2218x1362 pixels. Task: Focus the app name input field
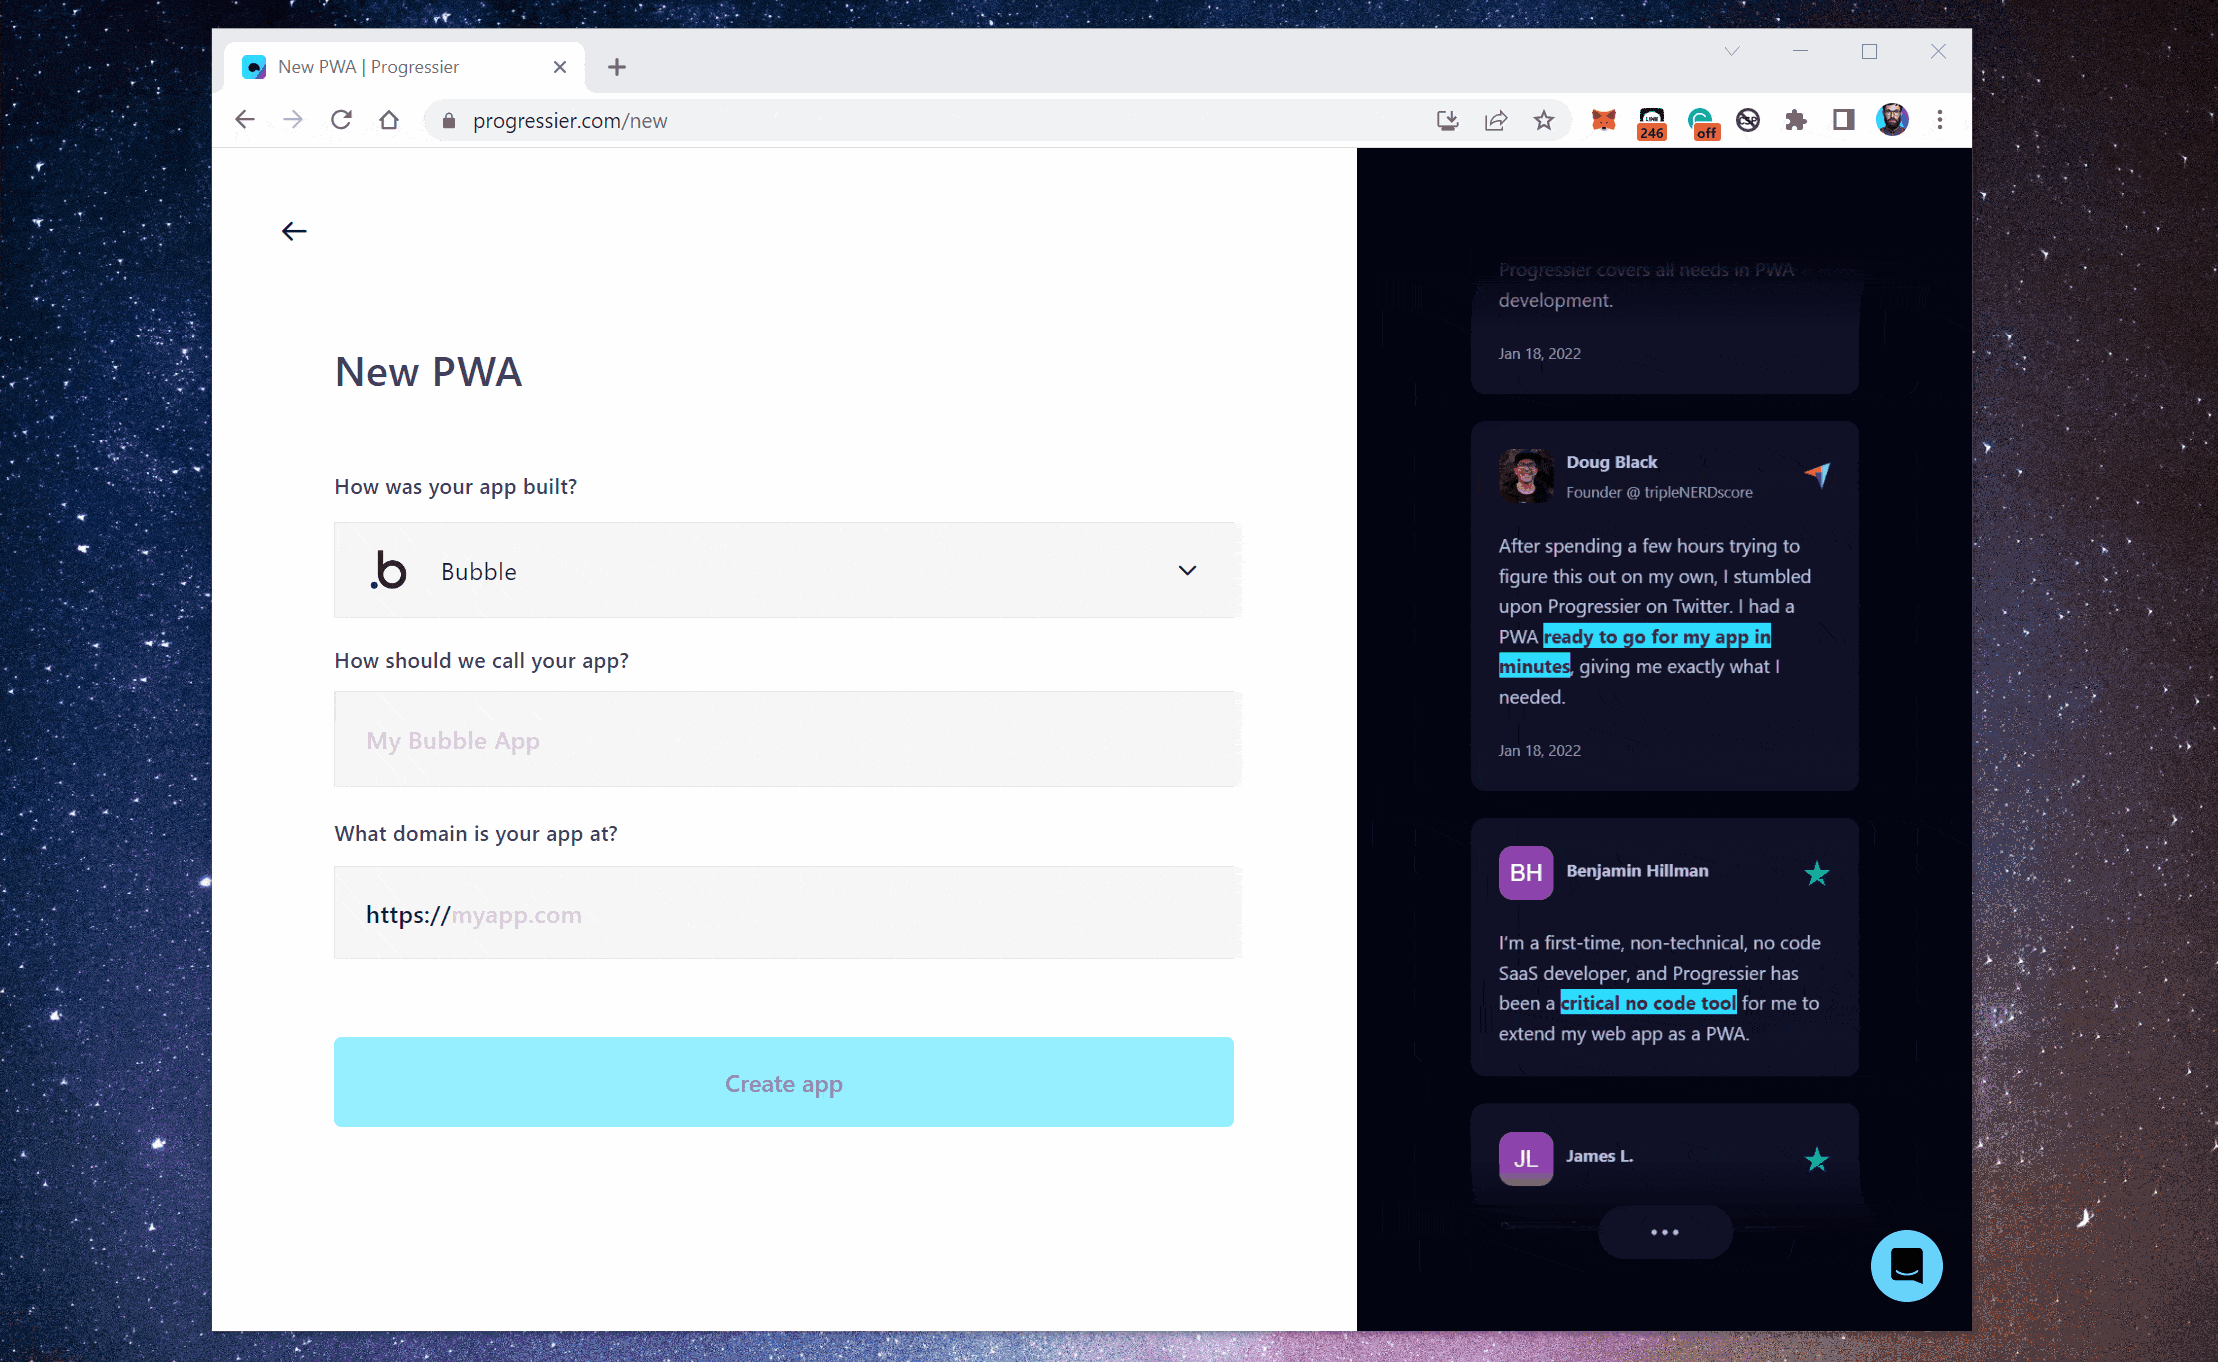[787, 740]
